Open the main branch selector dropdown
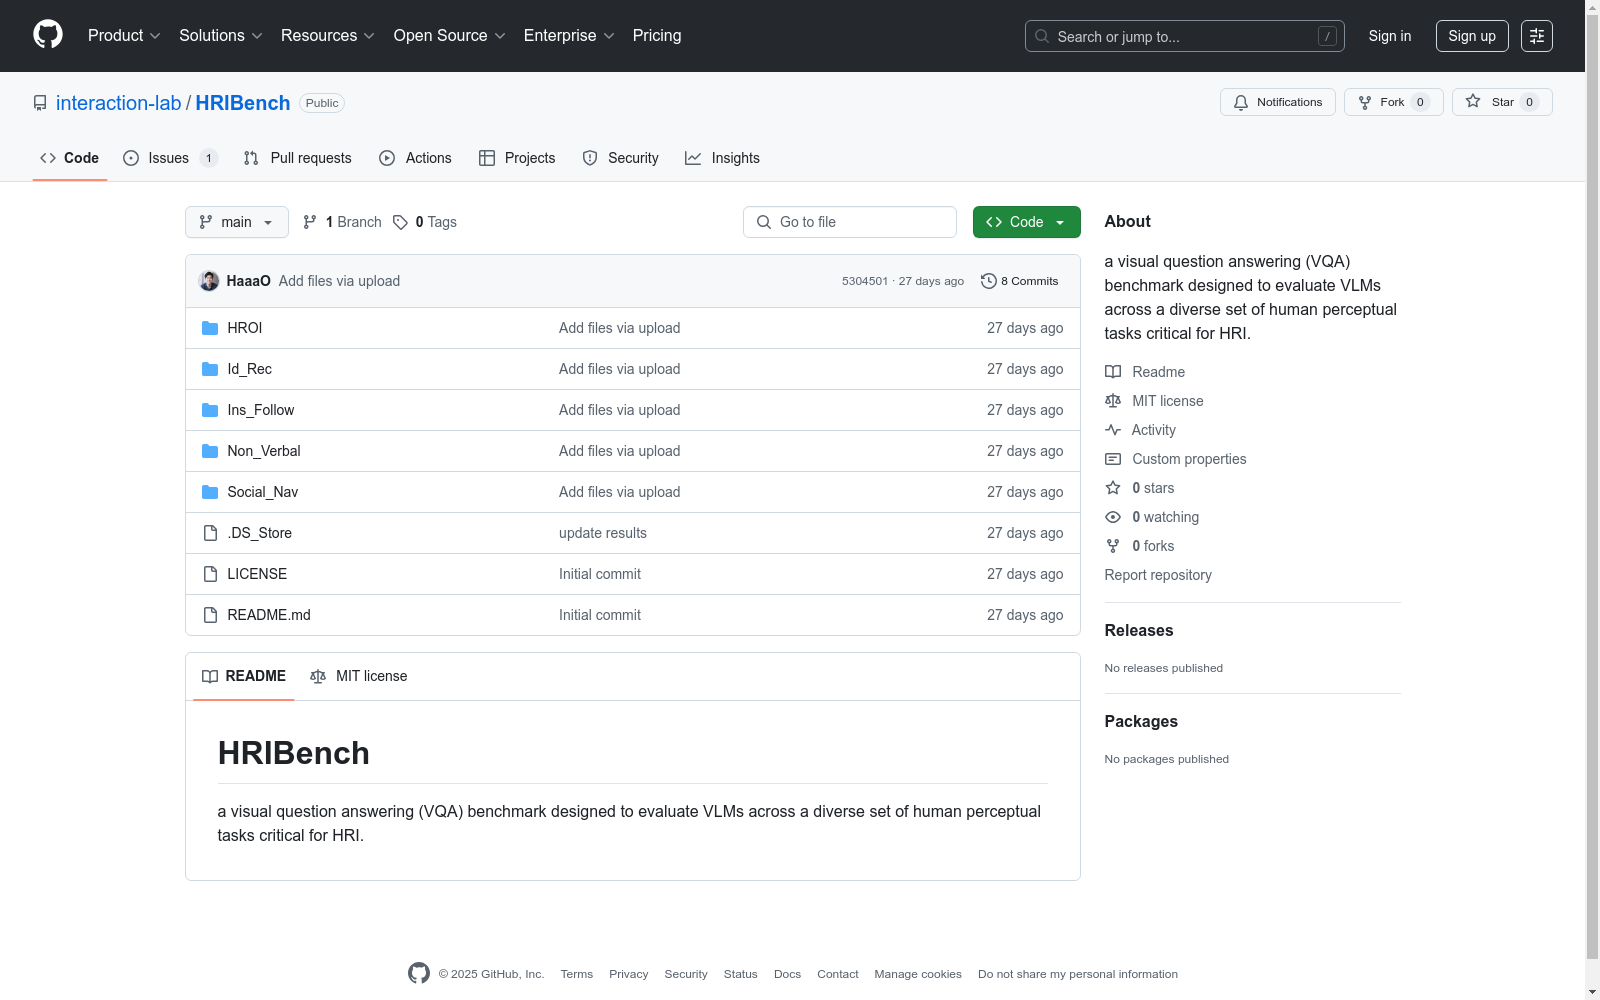This screenshot has height=1000, width=1600. 237,222
